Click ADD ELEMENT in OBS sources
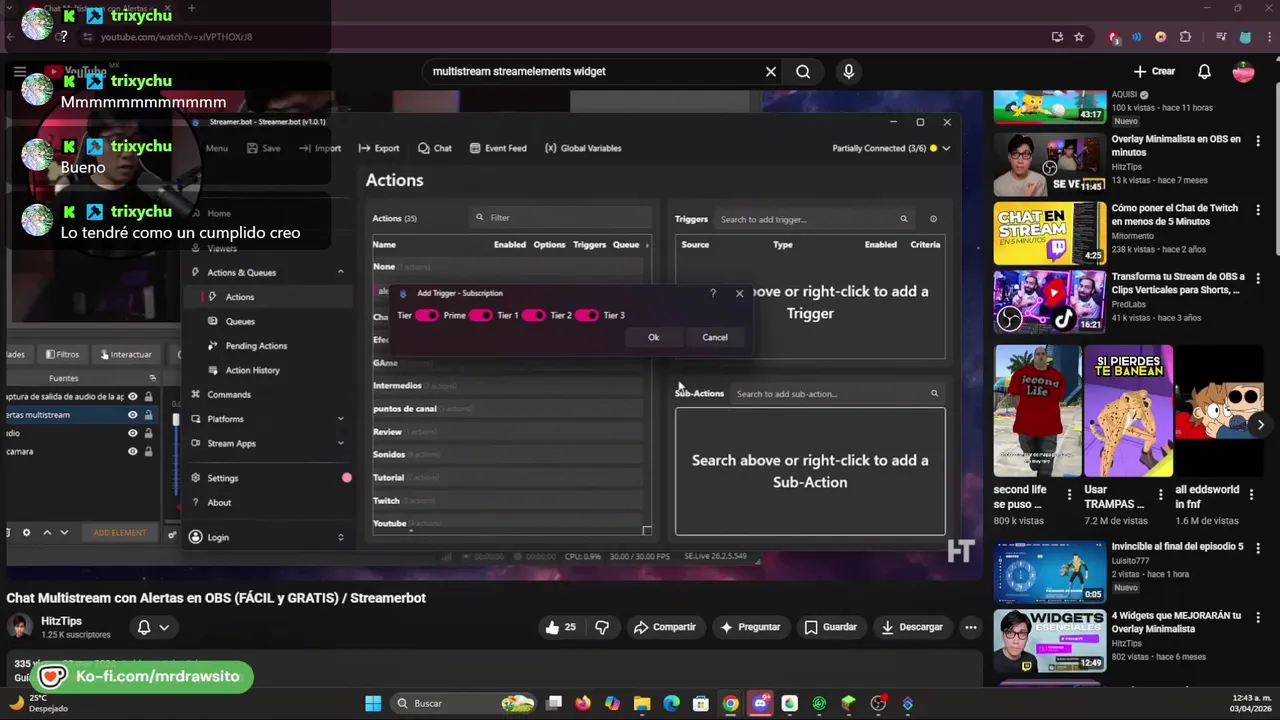This screenshot has height=720, width=1280. [120, 533]
